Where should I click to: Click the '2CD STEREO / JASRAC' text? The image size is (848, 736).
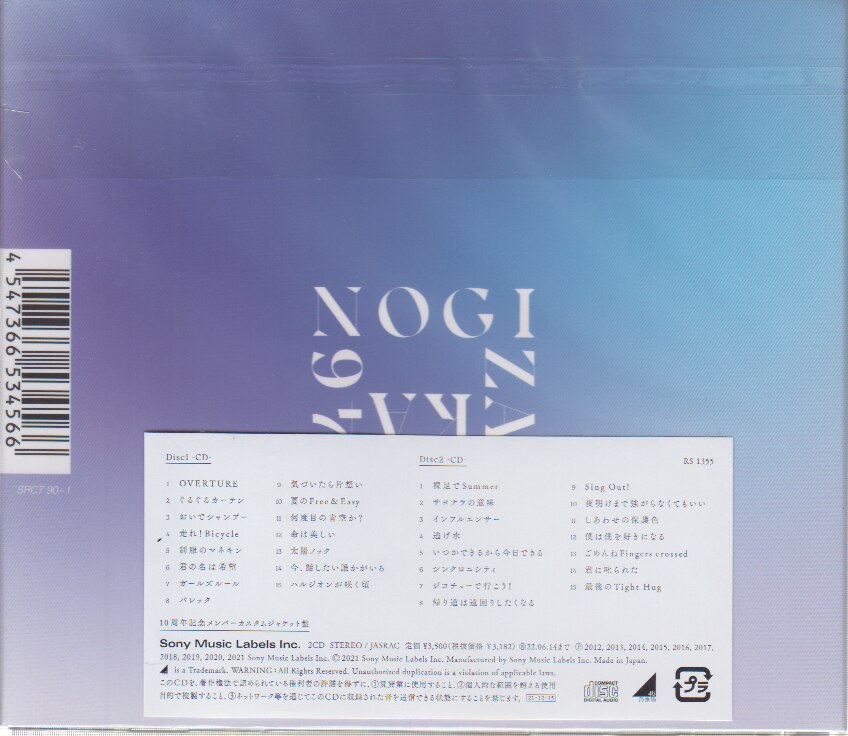tap(353, 646)
